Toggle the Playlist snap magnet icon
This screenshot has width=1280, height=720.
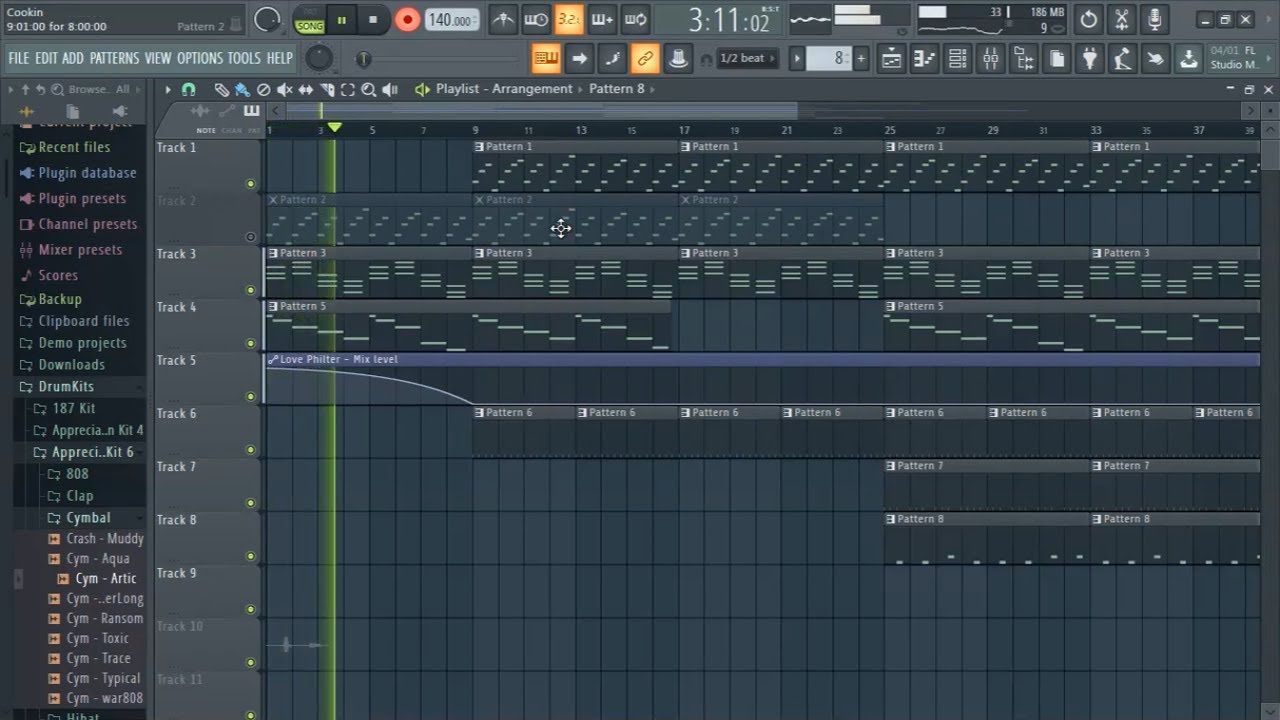pyautogui.click(x=188, y=89)
